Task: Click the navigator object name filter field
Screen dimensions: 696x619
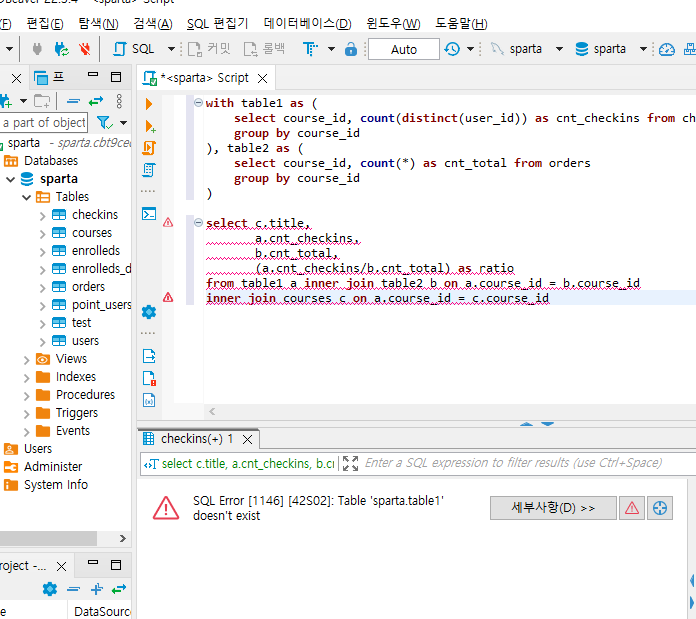Action: click(x=44, y=122)
